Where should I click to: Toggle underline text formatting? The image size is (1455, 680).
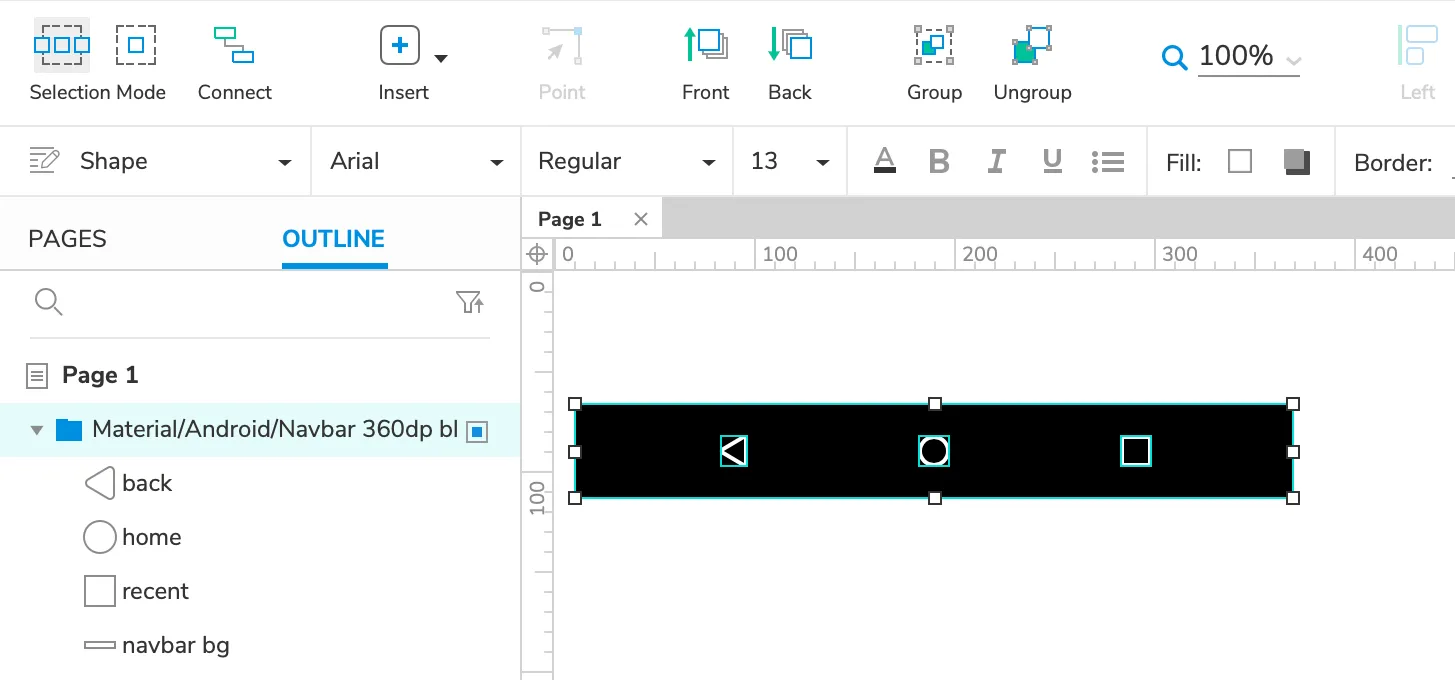[x=1052, y=161]
